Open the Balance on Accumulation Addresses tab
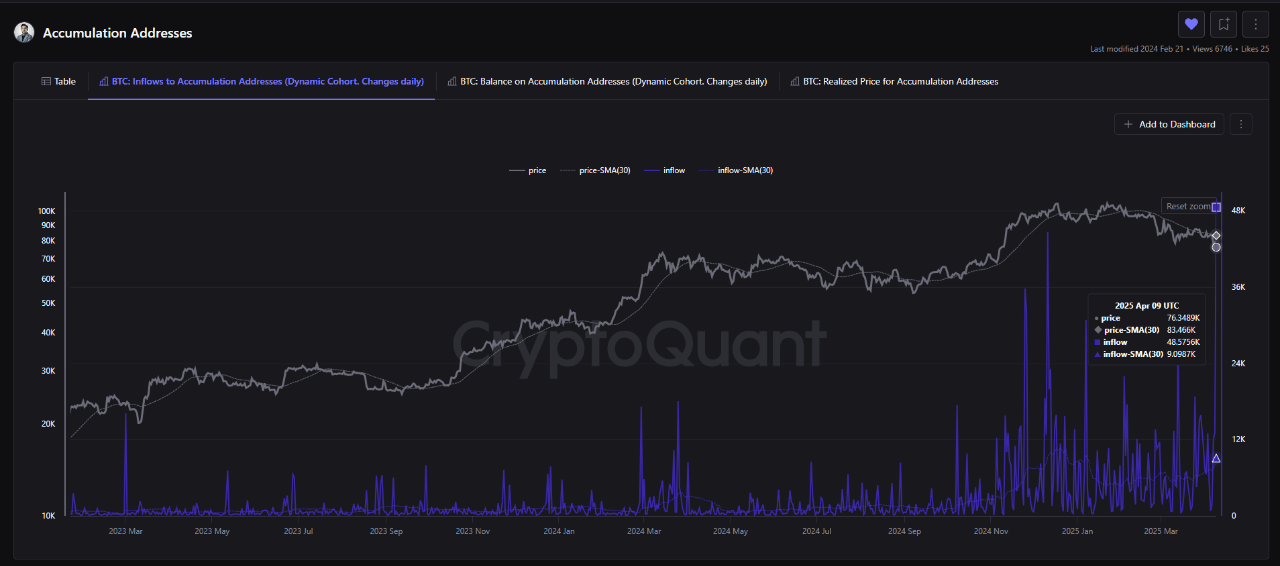Screen dimensions: 1280x566 (607, 82)
